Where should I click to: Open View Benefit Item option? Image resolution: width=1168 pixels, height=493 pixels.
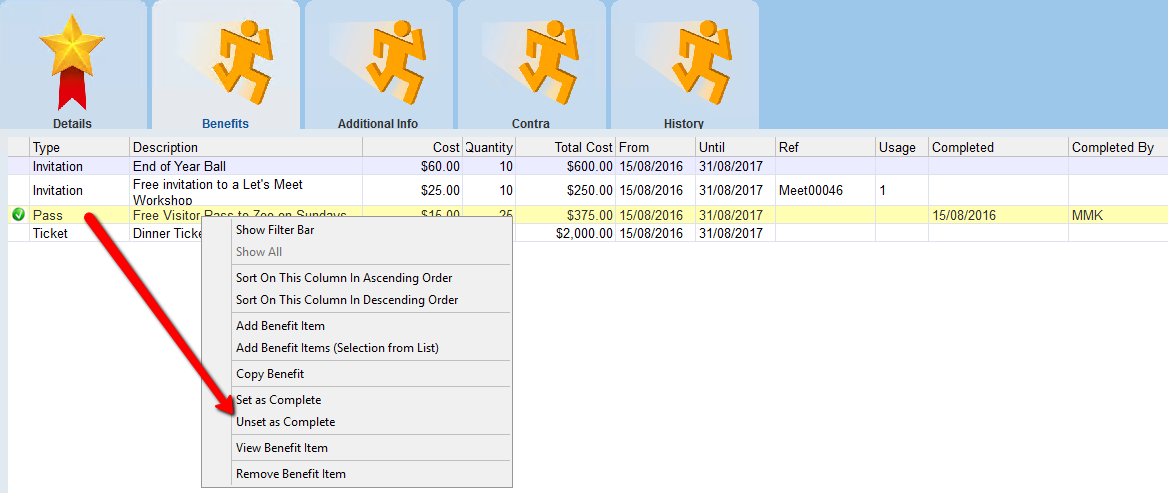(x=281, y=448)
